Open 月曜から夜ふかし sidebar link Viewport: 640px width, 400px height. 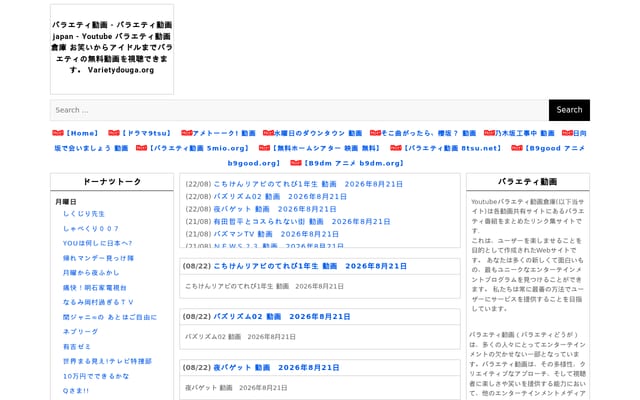click(x=91, y=273)
